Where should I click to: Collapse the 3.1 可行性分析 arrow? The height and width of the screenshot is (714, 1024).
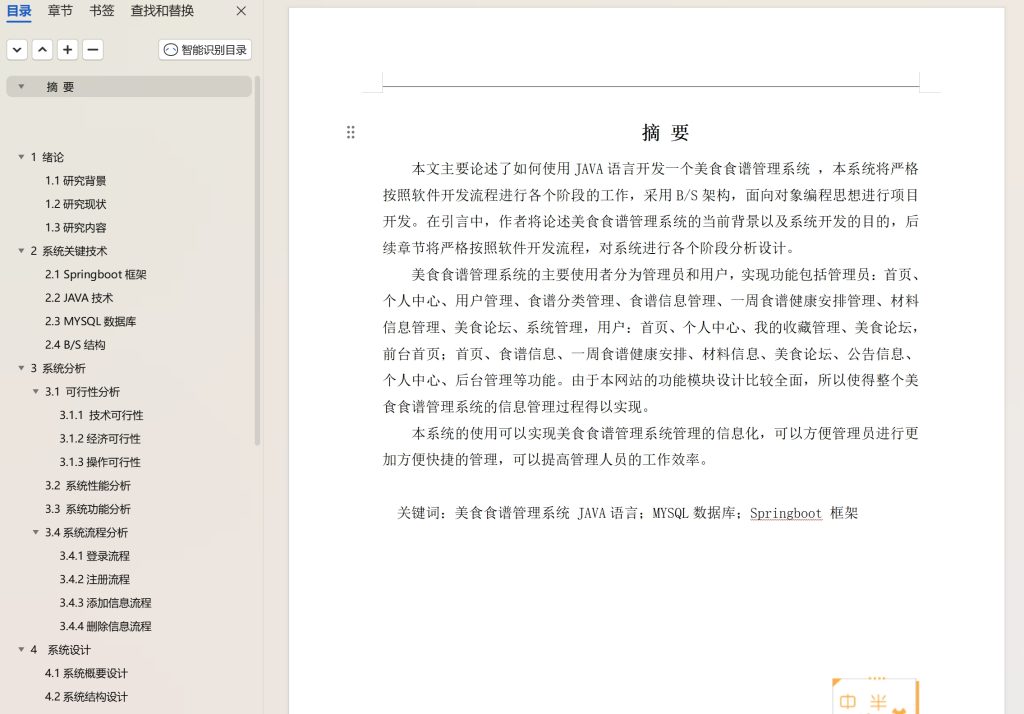[x=36, y=392]
